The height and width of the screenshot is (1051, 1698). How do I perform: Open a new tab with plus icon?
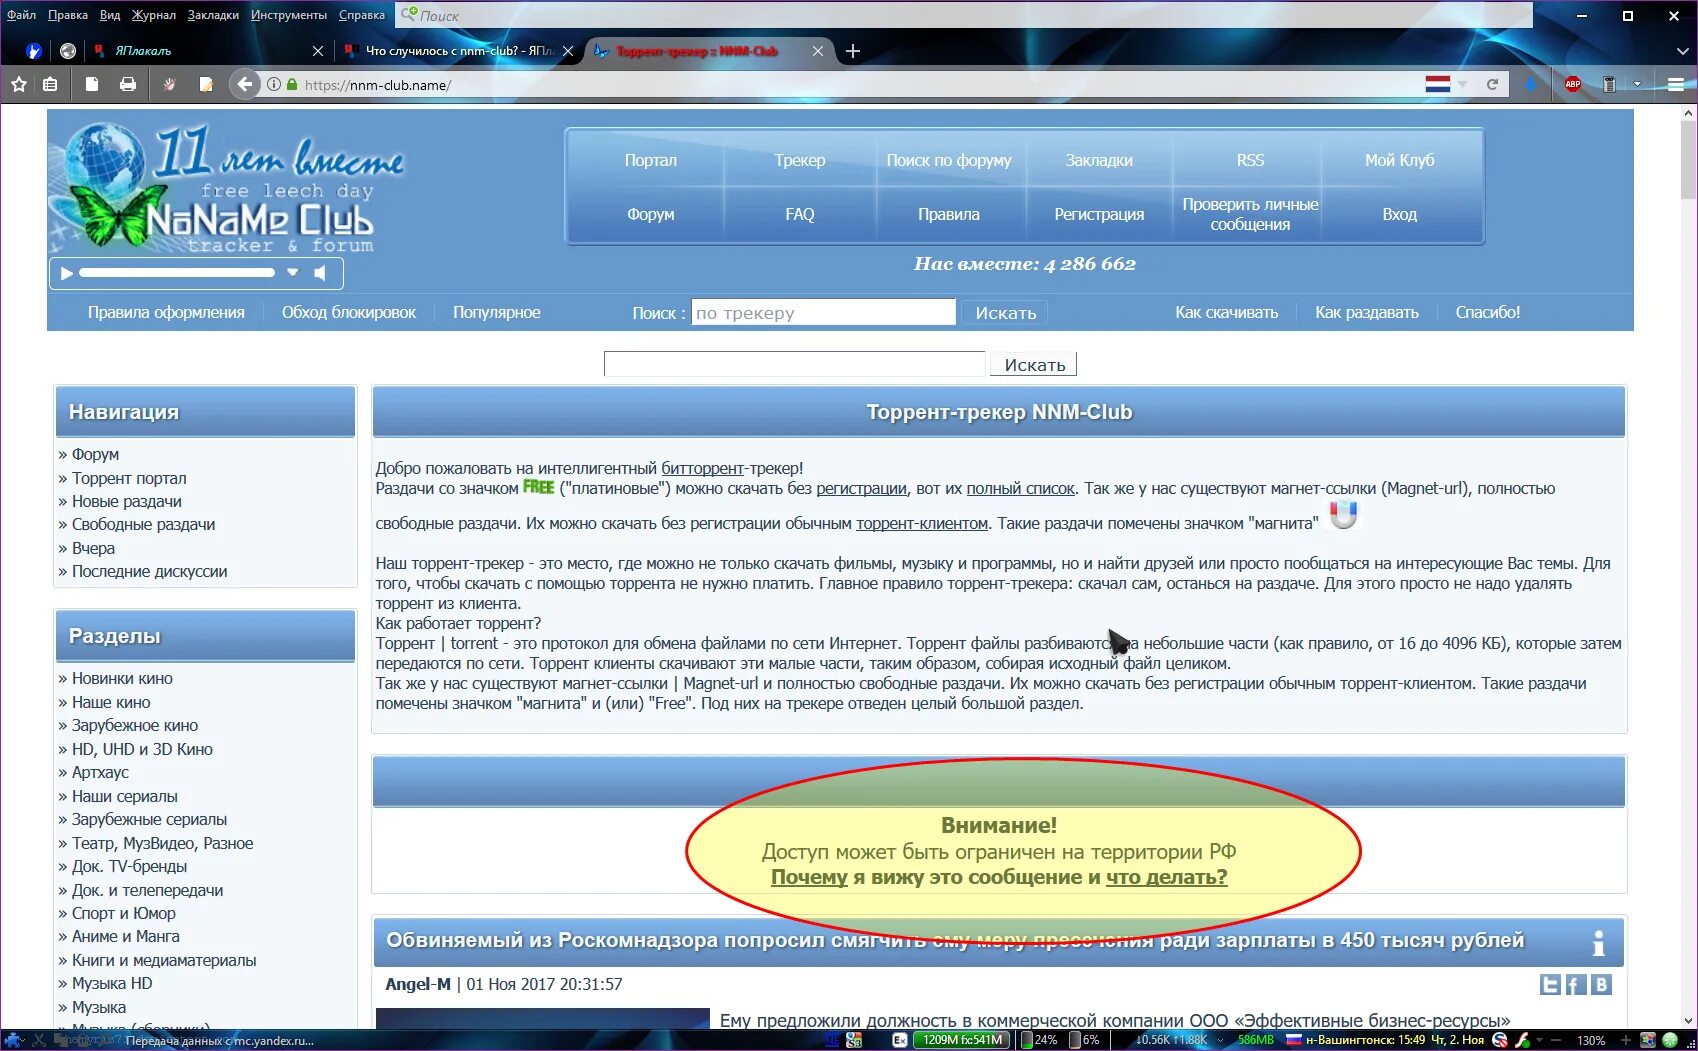[x=852, y=51]
